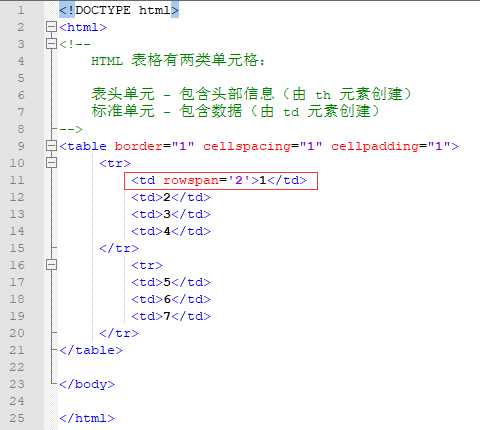Image resolution: width=480 pixels, height=430 pixels.
Task: Click the cellpadding="1" attribute
Action: 391,146
